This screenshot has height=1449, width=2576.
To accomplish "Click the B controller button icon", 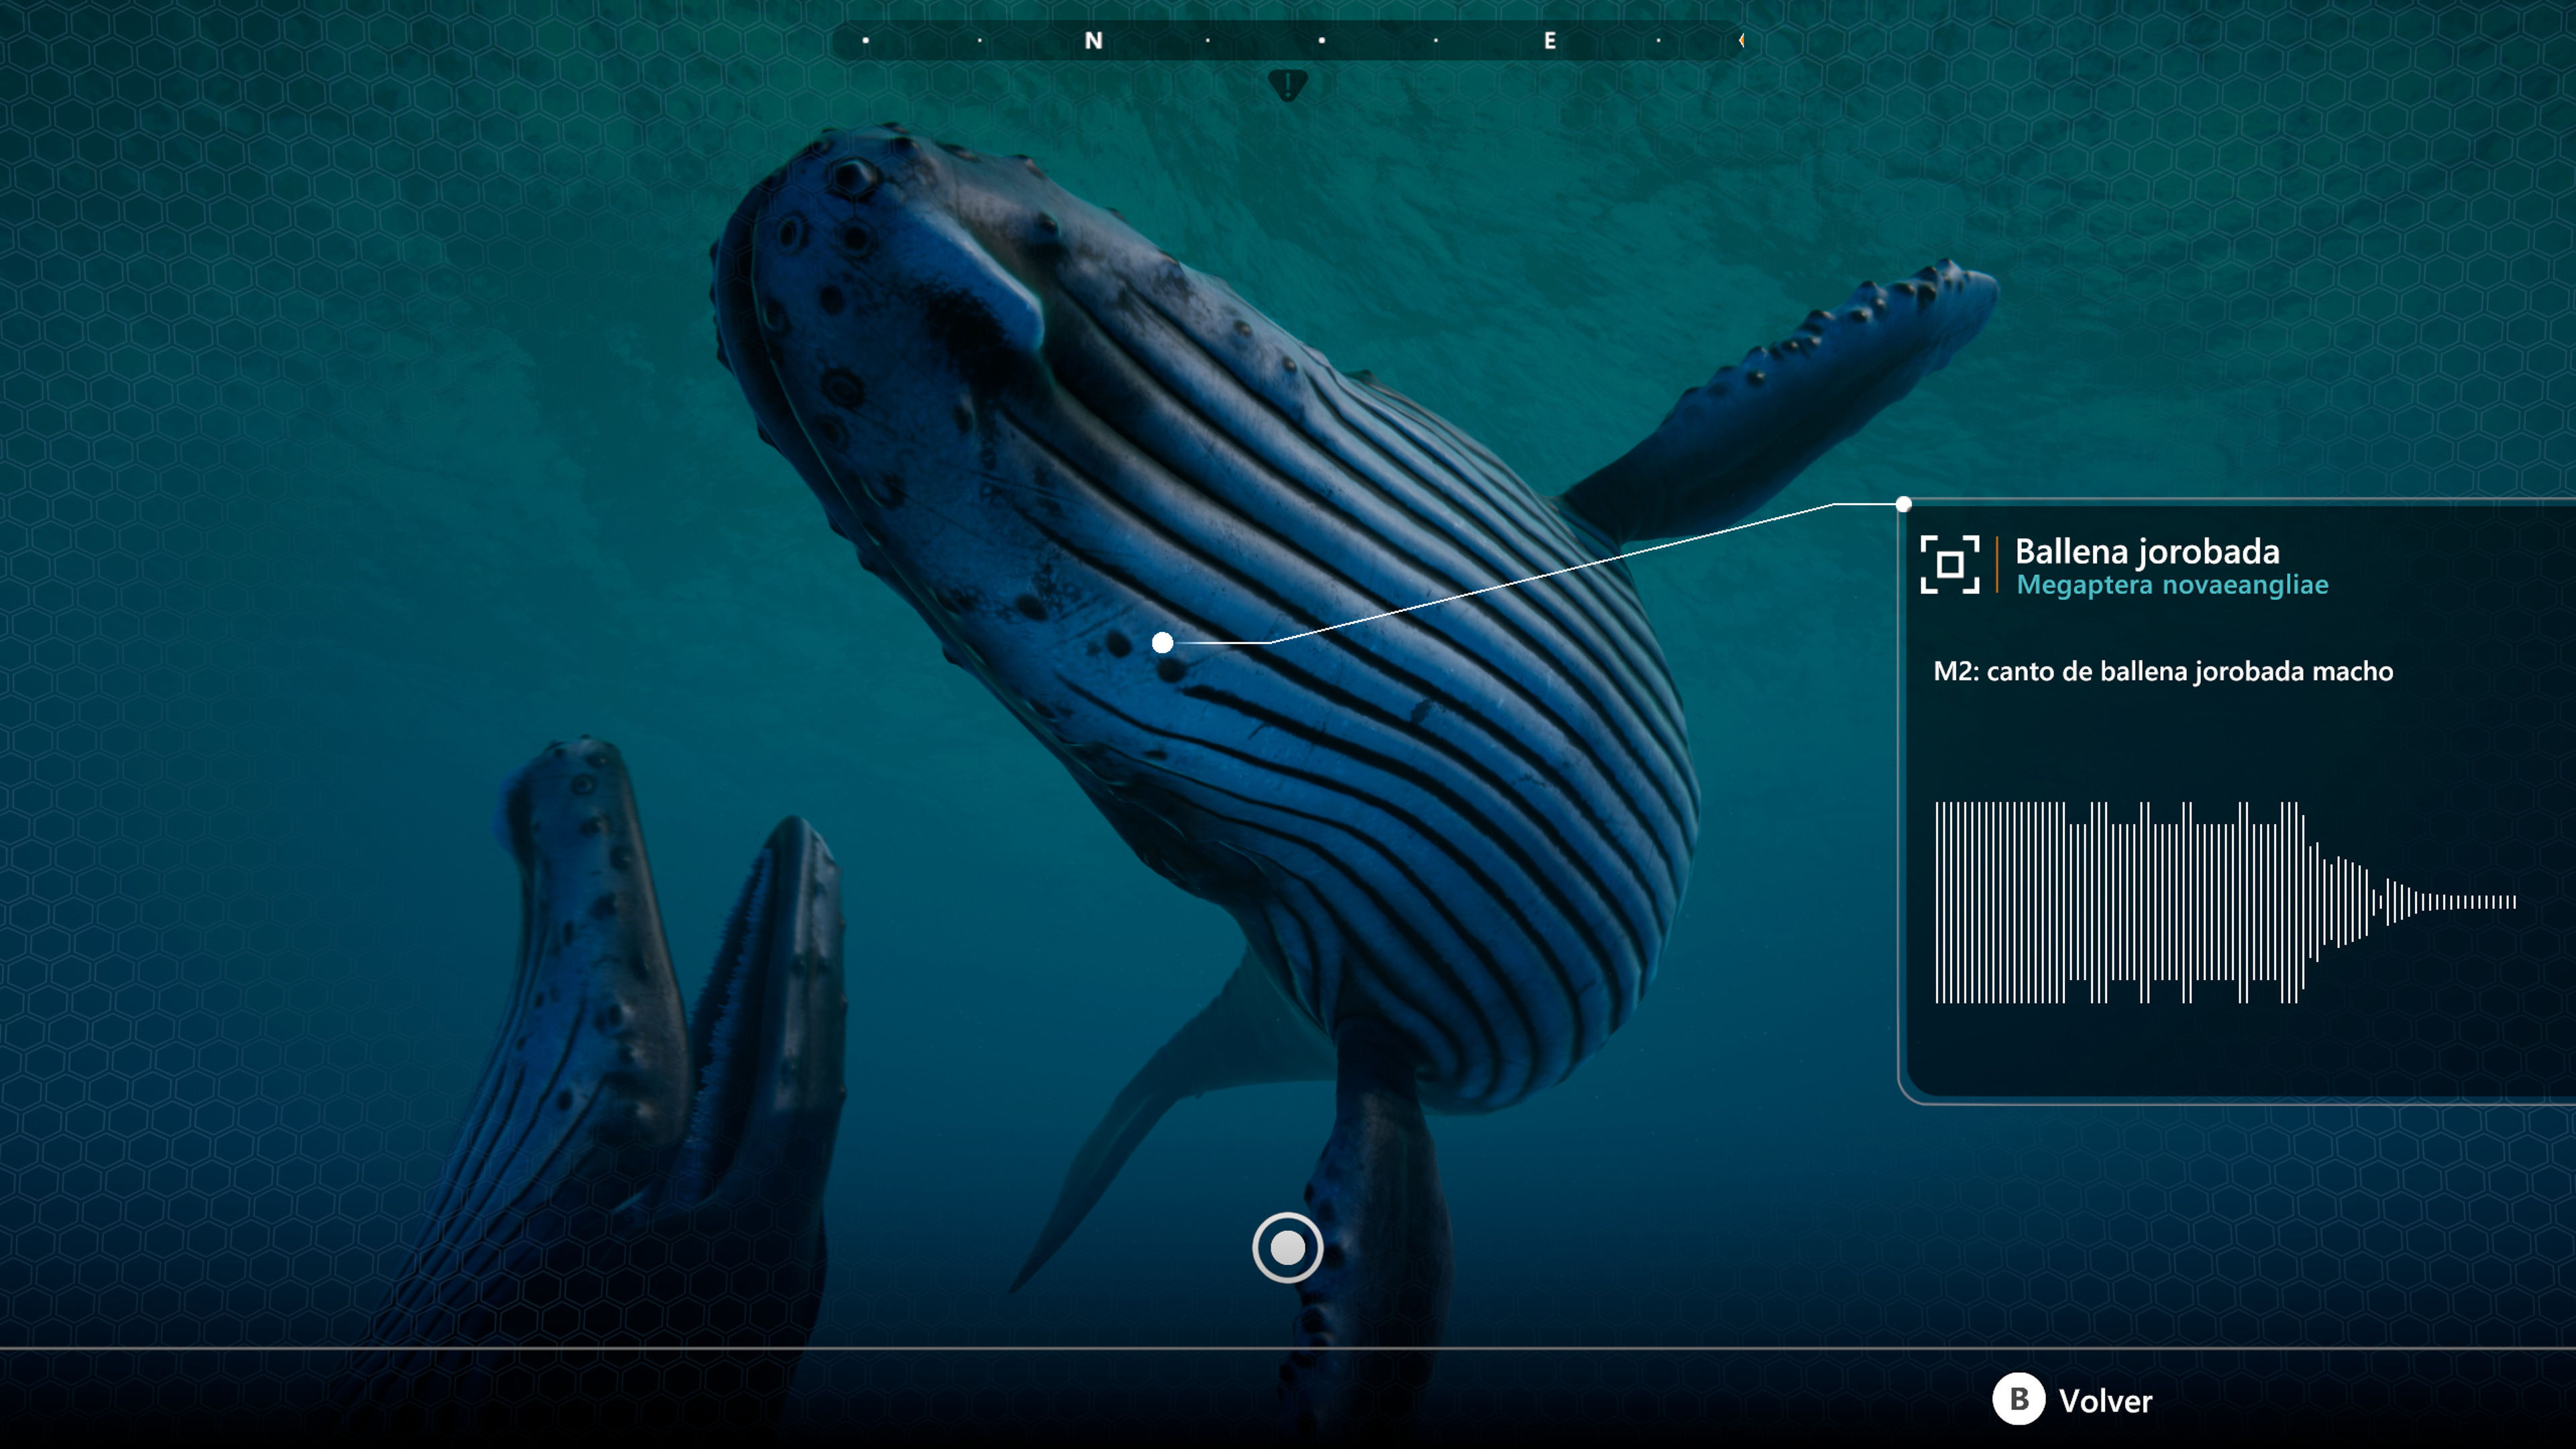I will [2018, 1399].
